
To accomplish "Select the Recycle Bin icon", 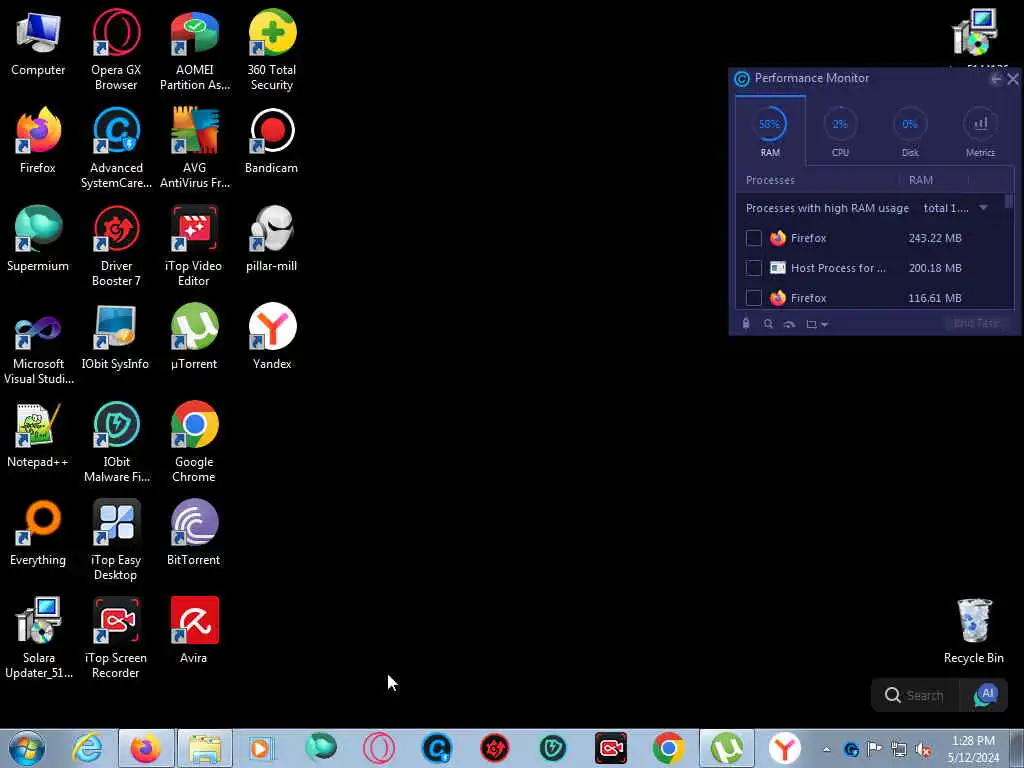I will [x=974, y=631].
